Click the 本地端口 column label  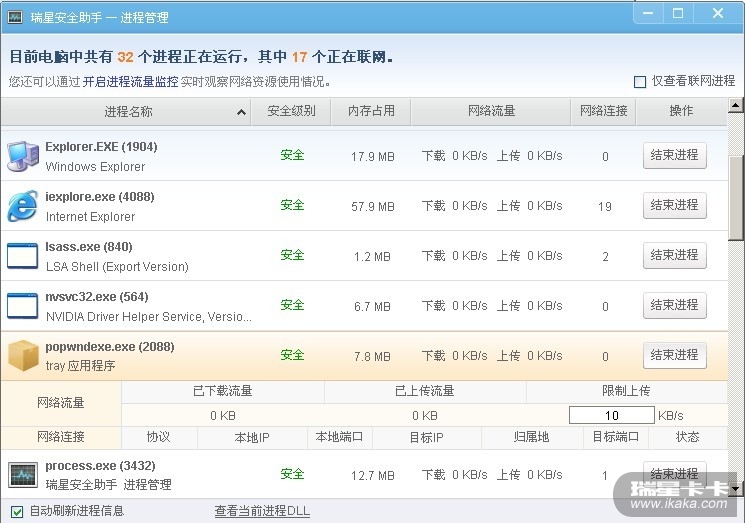click(x=339, y=437)
